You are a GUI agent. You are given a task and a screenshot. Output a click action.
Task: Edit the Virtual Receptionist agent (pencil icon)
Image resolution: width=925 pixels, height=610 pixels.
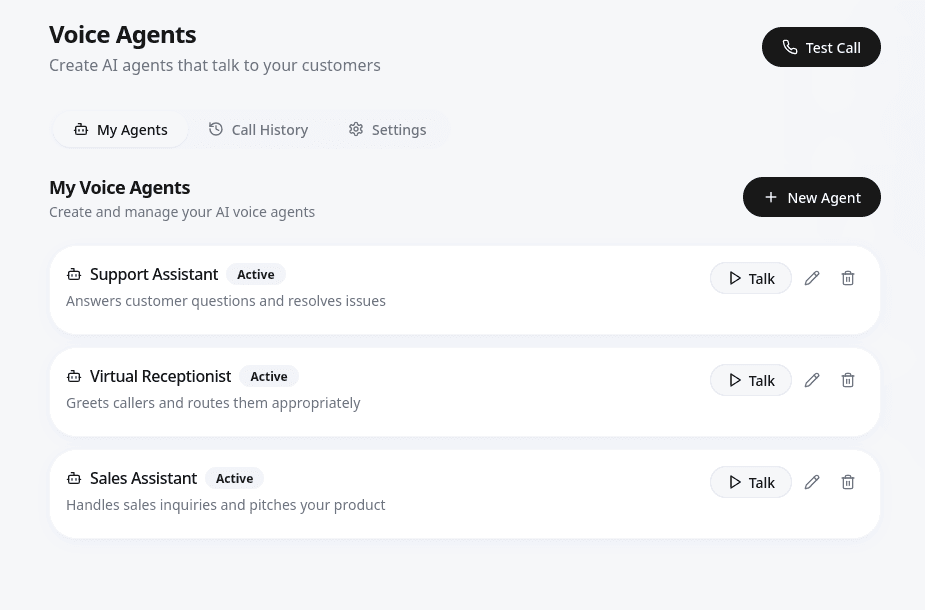point(812,380)
